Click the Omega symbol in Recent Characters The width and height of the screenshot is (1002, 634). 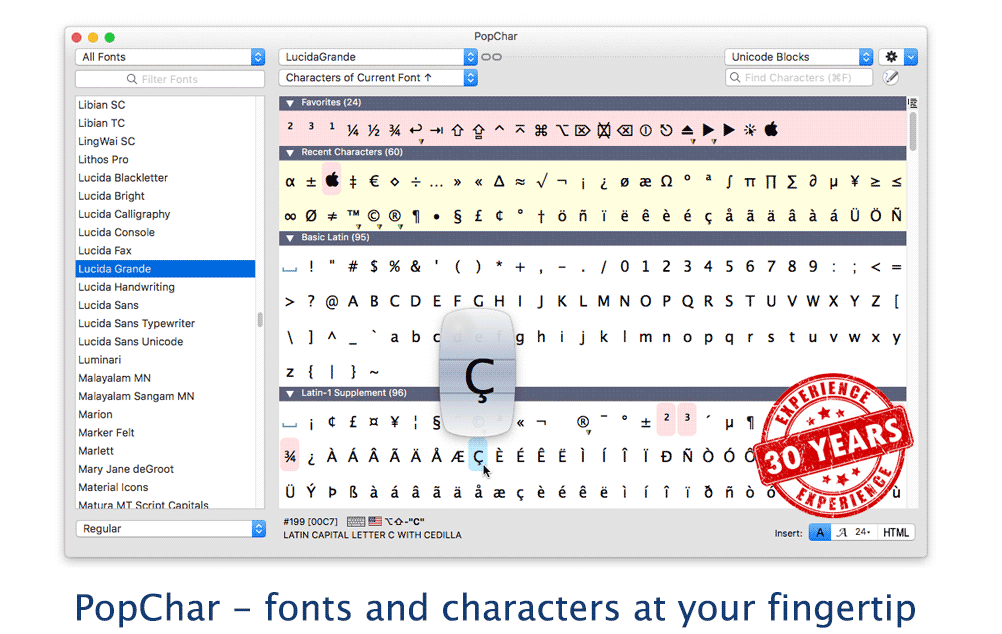667,182
